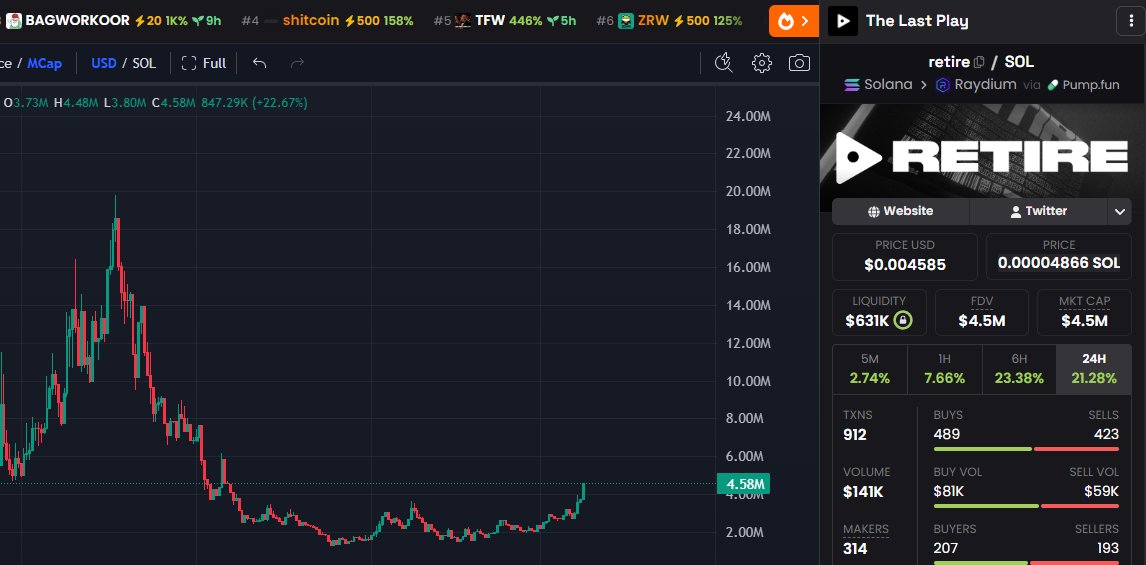Click the VOLUME $141K value
1146x565 pixels.
863,492
